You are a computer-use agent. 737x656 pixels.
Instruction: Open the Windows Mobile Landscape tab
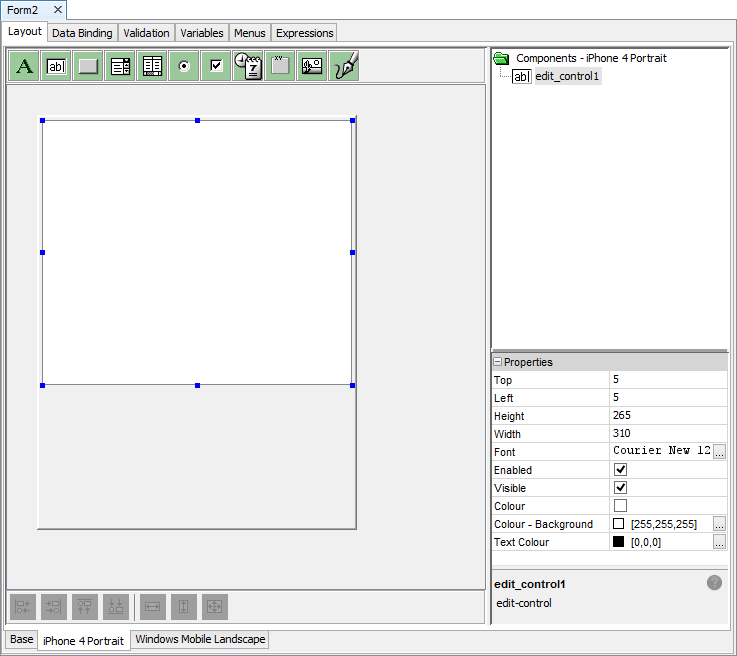pos(200,639)
